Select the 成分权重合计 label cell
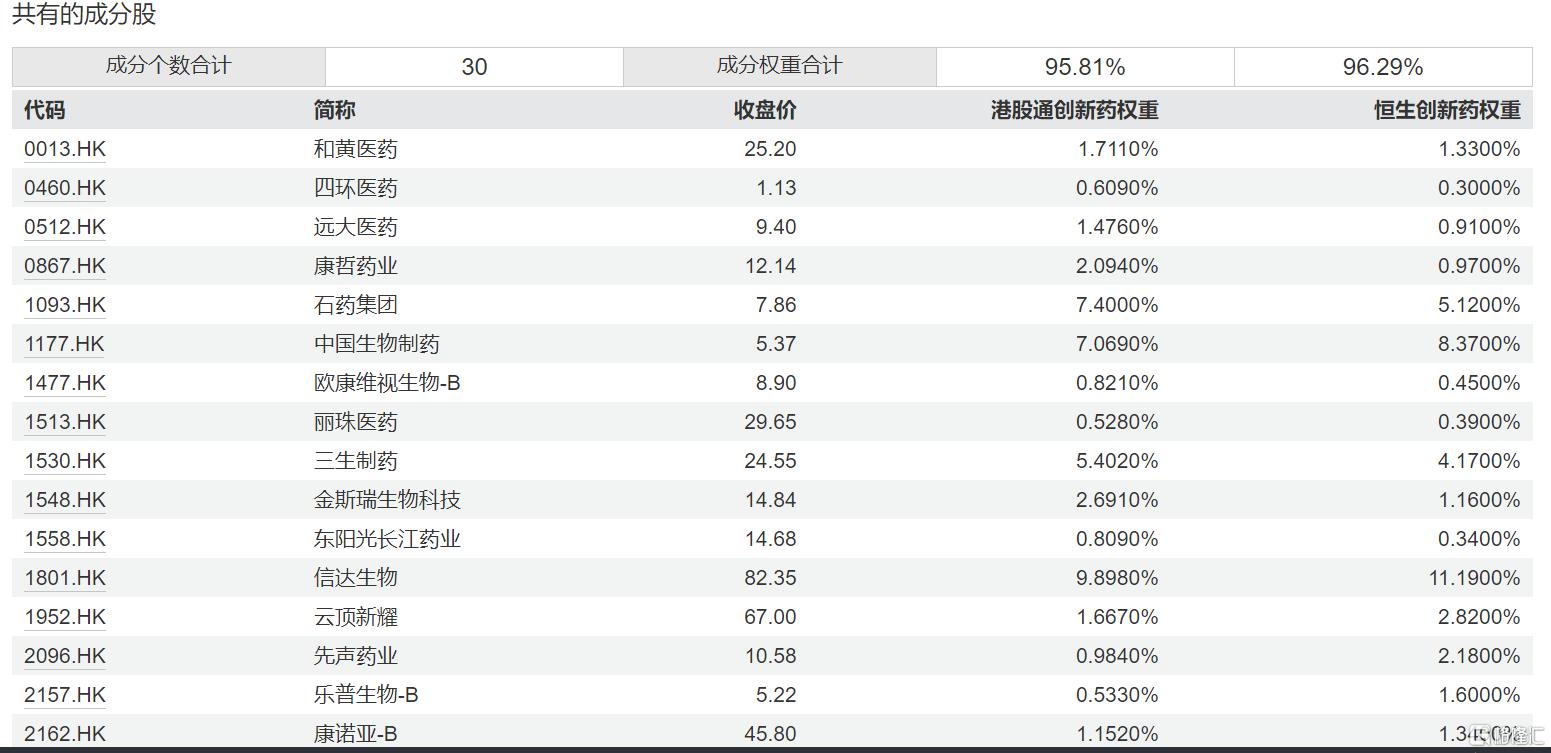 (780, 66)
